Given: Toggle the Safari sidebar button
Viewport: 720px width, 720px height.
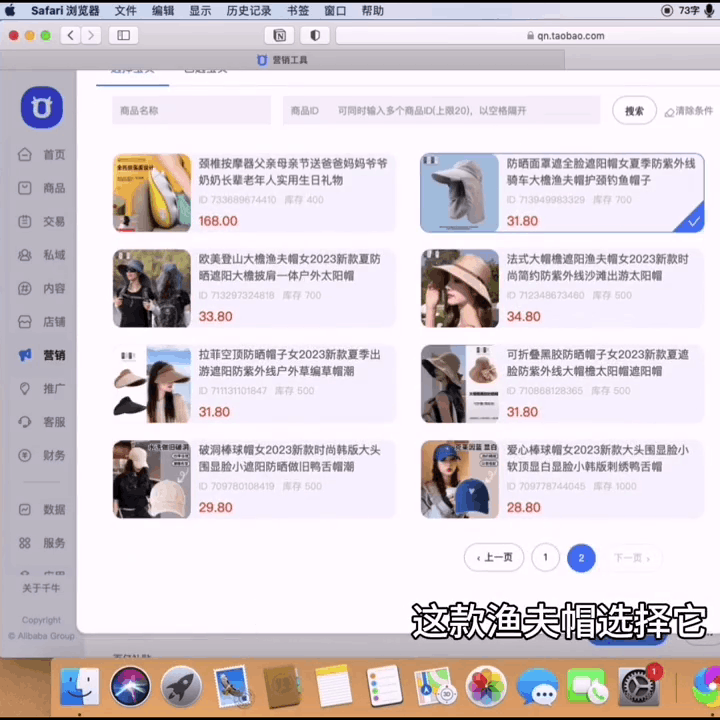Looking at the screenshot, I should [124, 35].
